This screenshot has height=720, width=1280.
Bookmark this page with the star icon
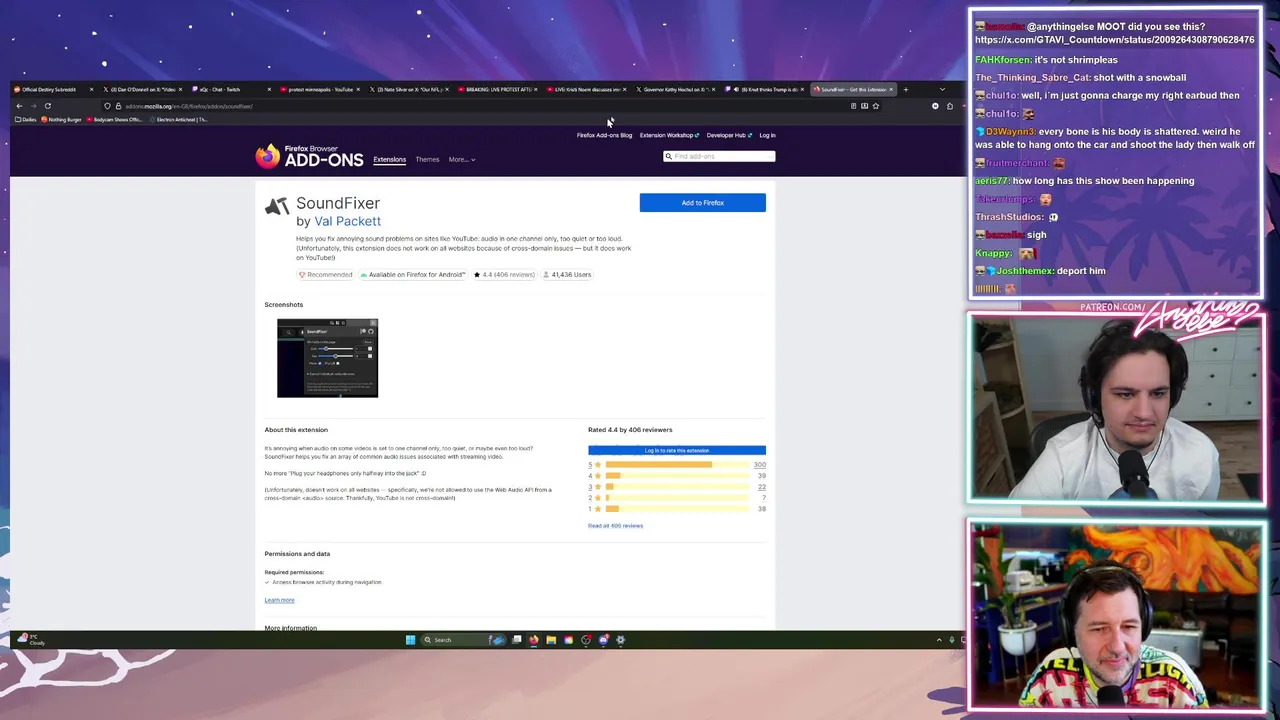click(x=875, y=106)
